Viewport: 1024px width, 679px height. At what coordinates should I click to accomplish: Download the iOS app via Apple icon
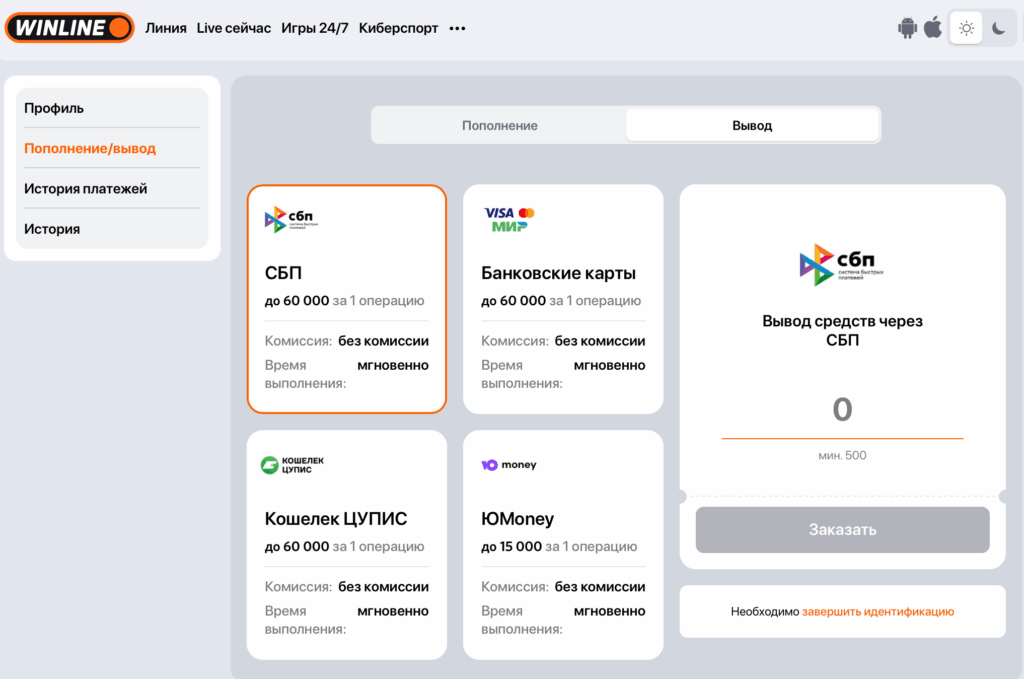933,27
